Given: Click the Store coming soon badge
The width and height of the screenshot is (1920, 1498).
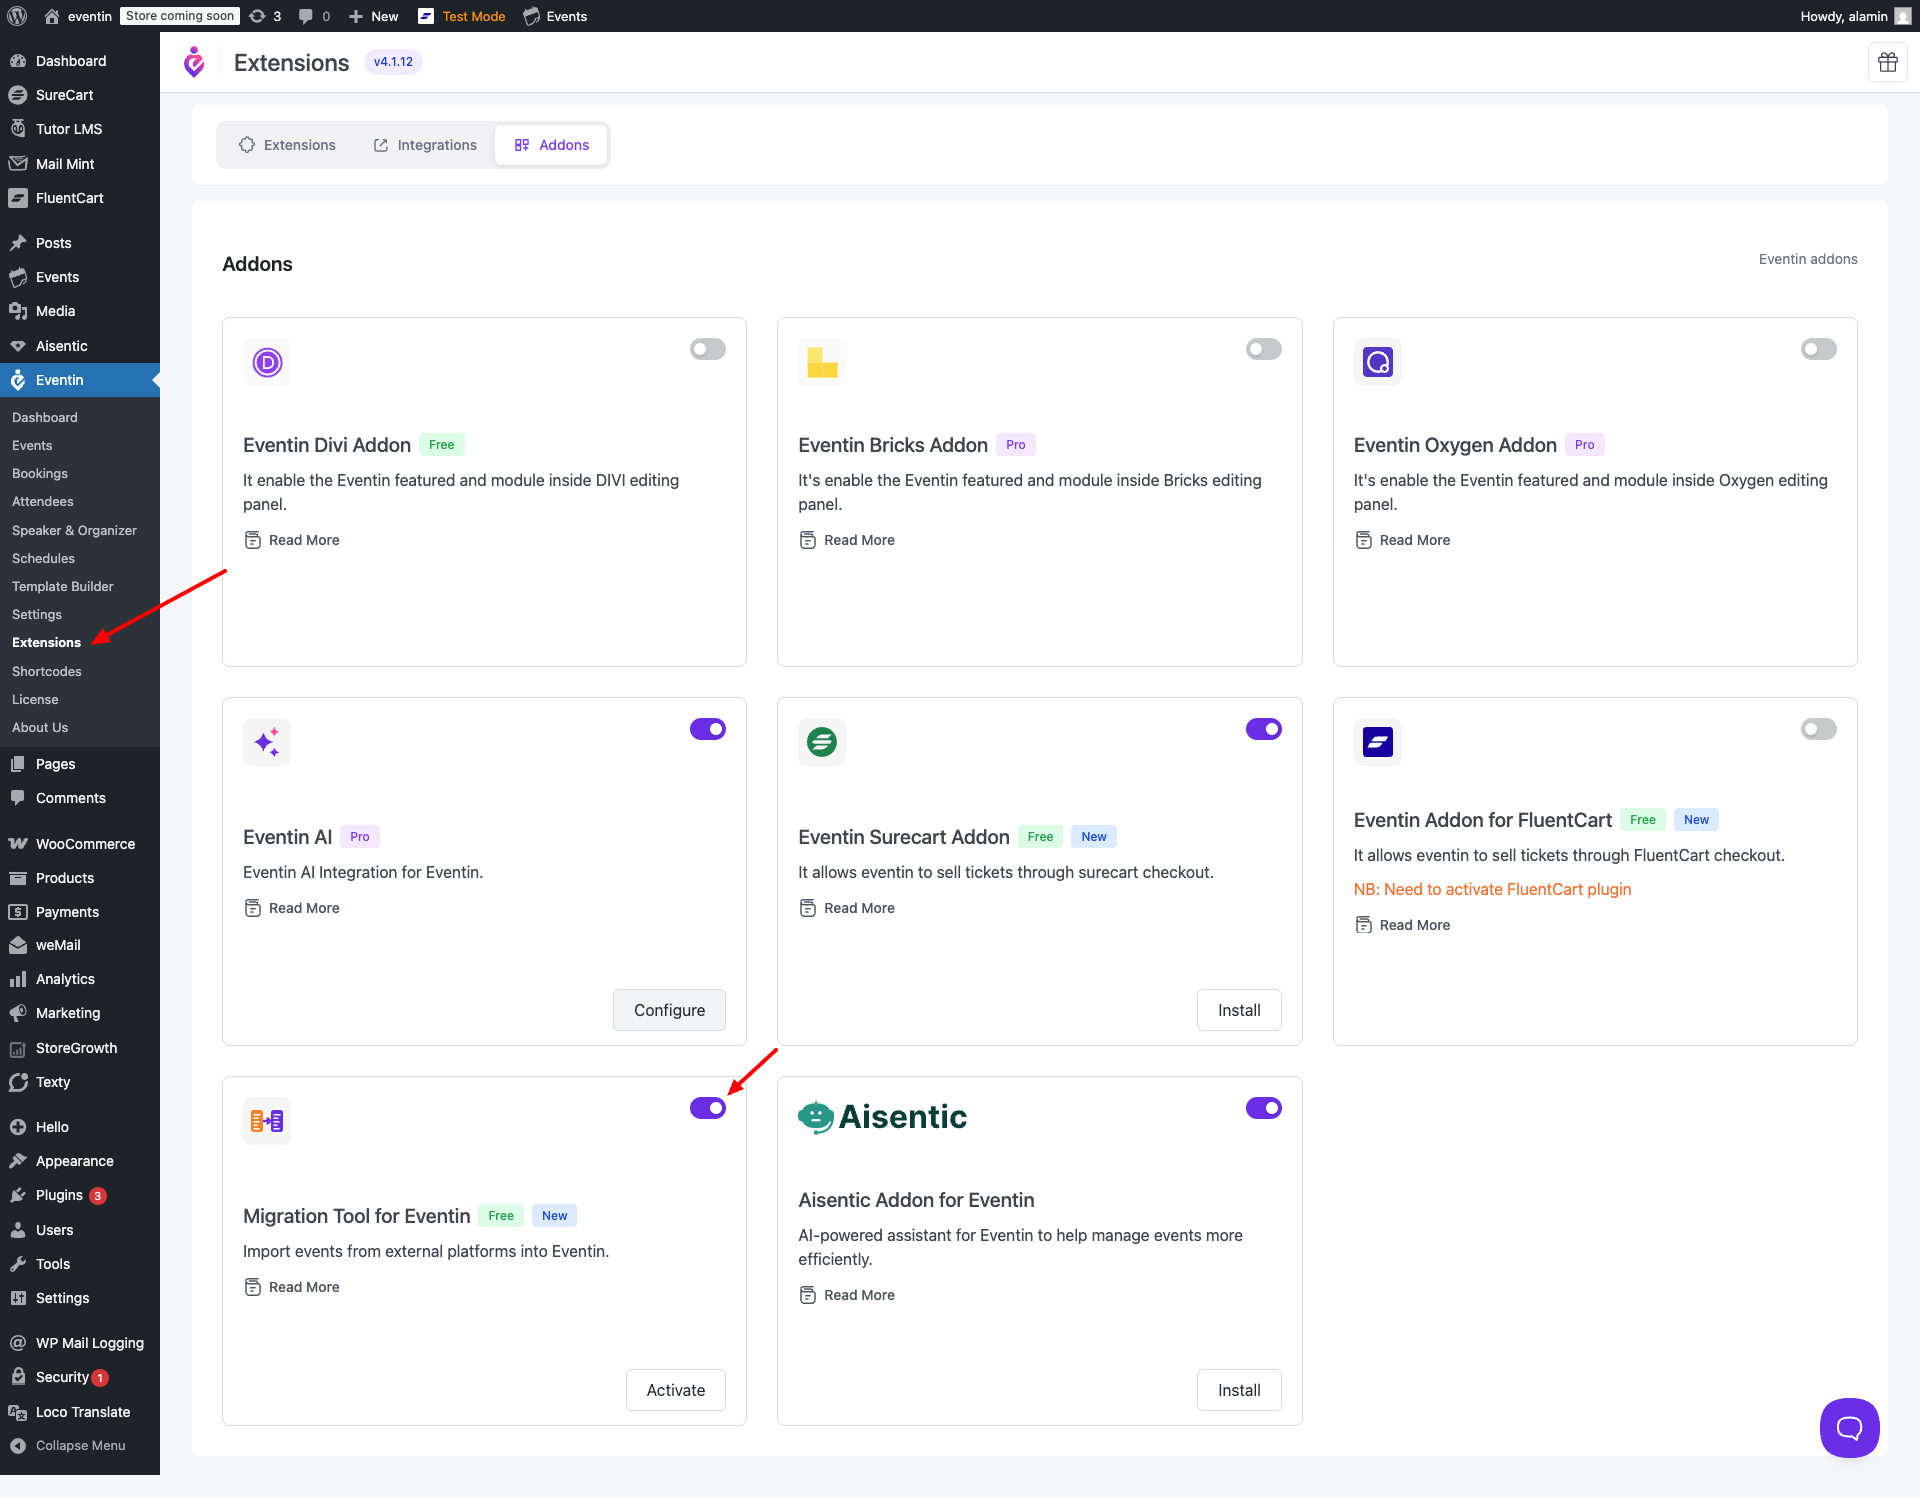Looking at the screenshot, I should click(x=180, y=16).
